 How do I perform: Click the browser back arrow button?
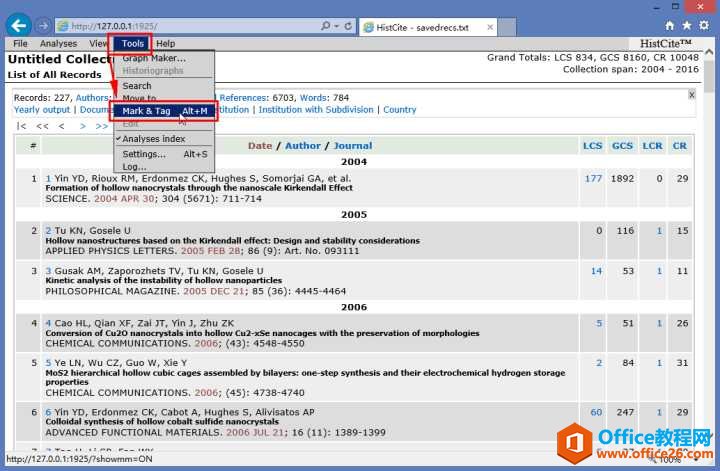tap(18, 25)
